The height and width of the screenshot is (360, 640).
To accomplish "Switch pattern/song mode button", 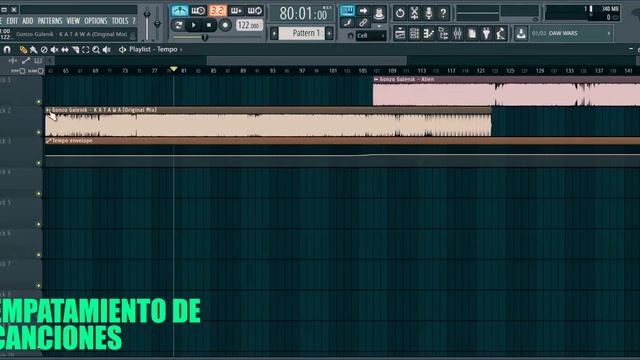I will pyautogui.click(x=178, y=25).
